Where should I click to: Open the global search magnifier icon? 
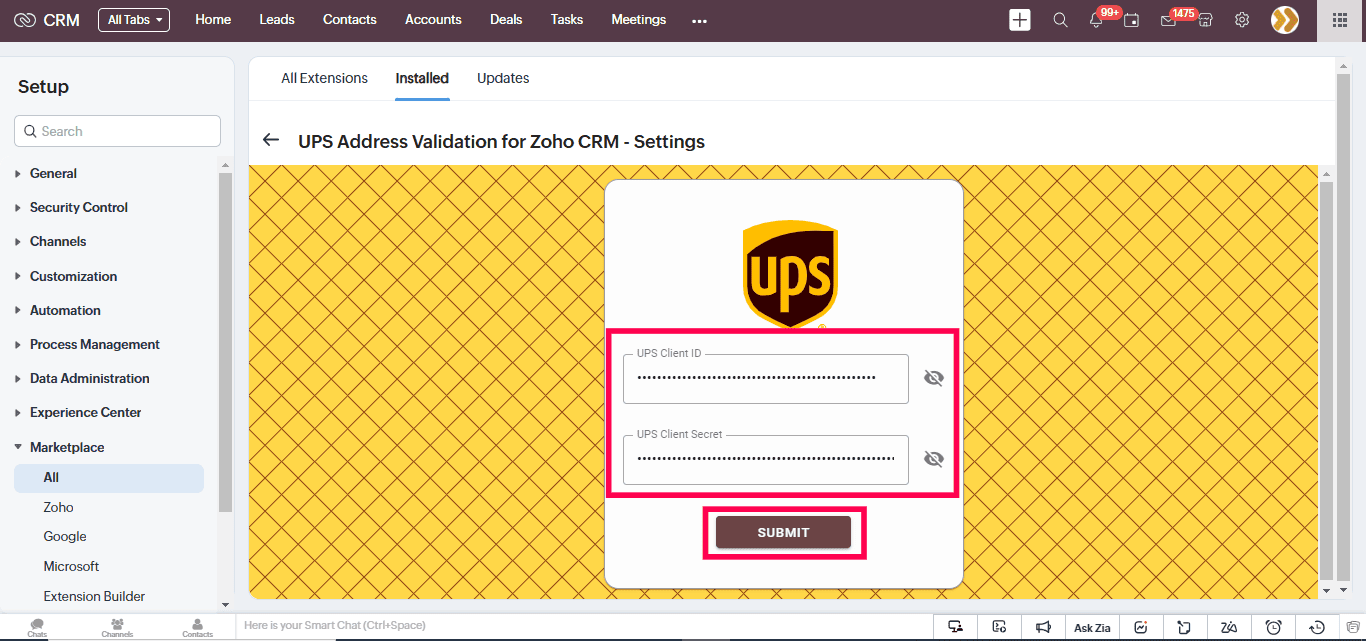(1060, 20)
